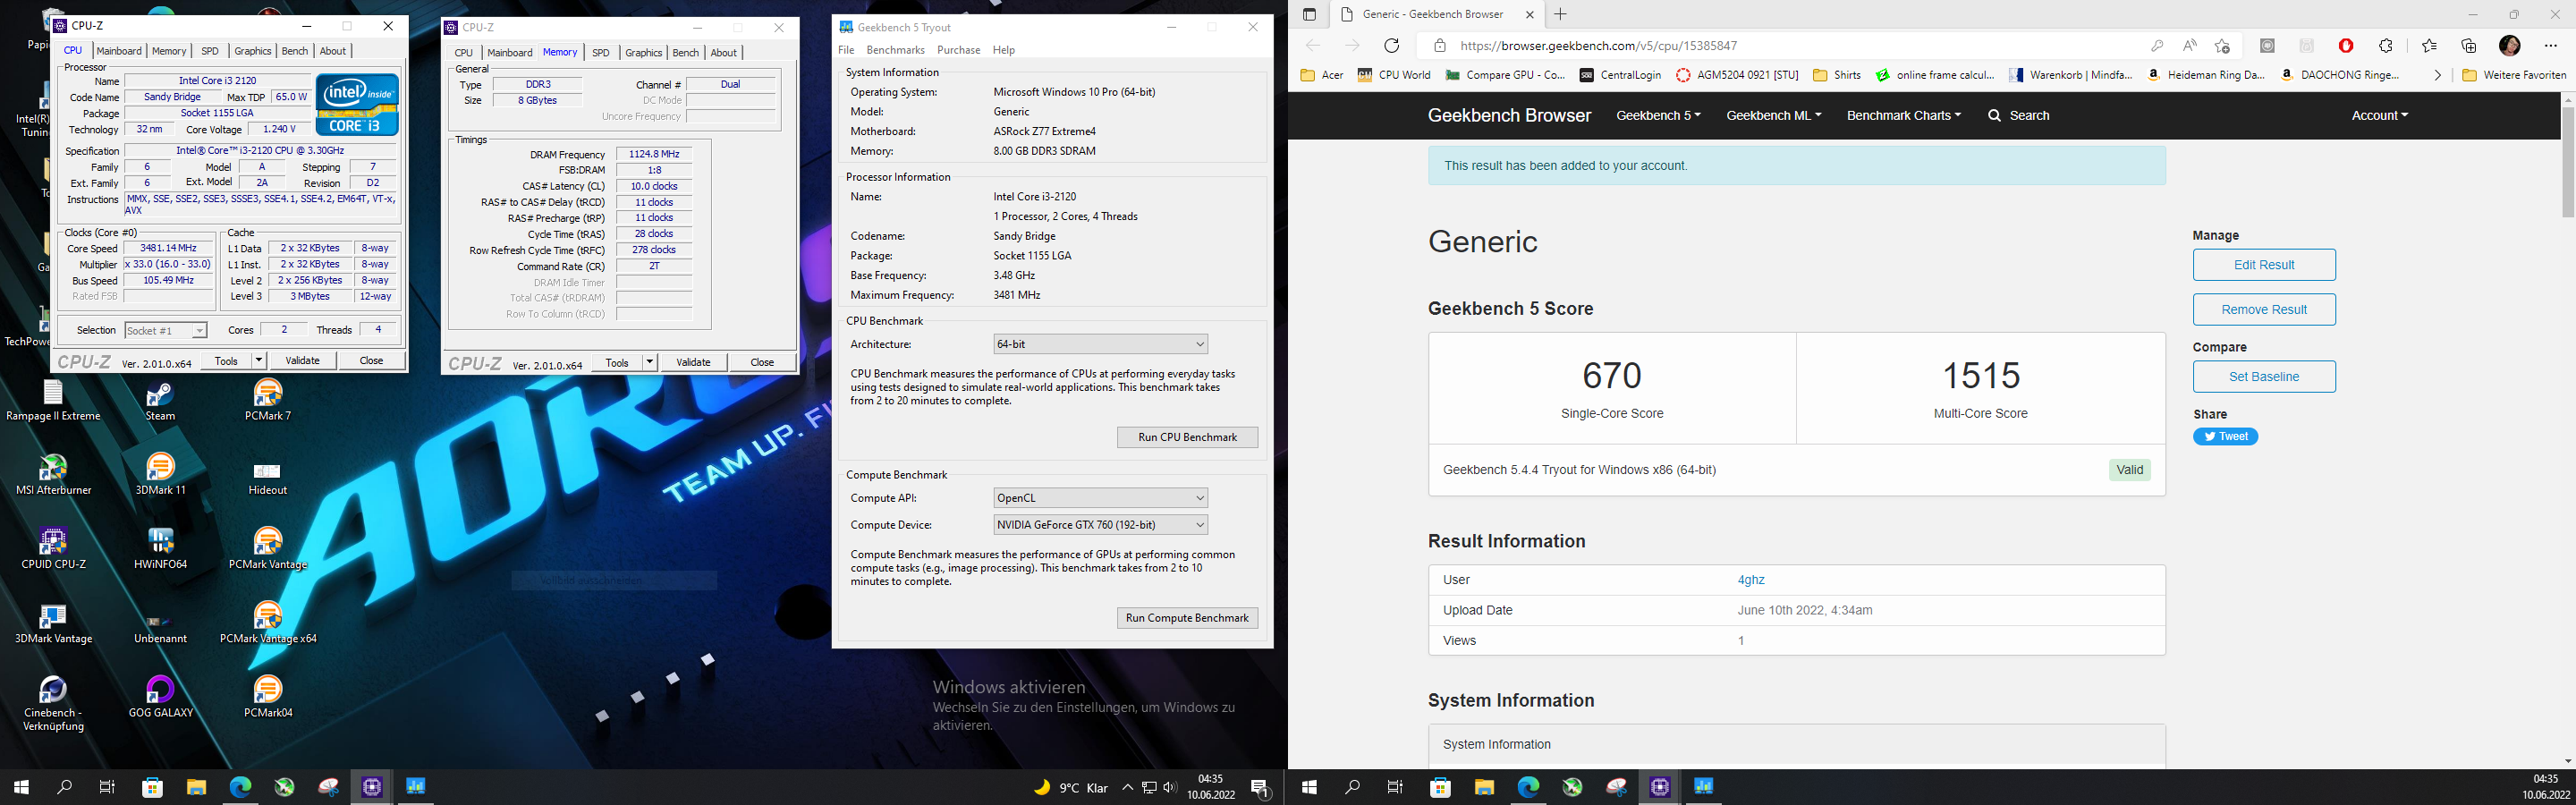The width and height of the screenshot is (2576, 805).
Task: Click Search in the Geekbench navbar
Action: 2019,115
